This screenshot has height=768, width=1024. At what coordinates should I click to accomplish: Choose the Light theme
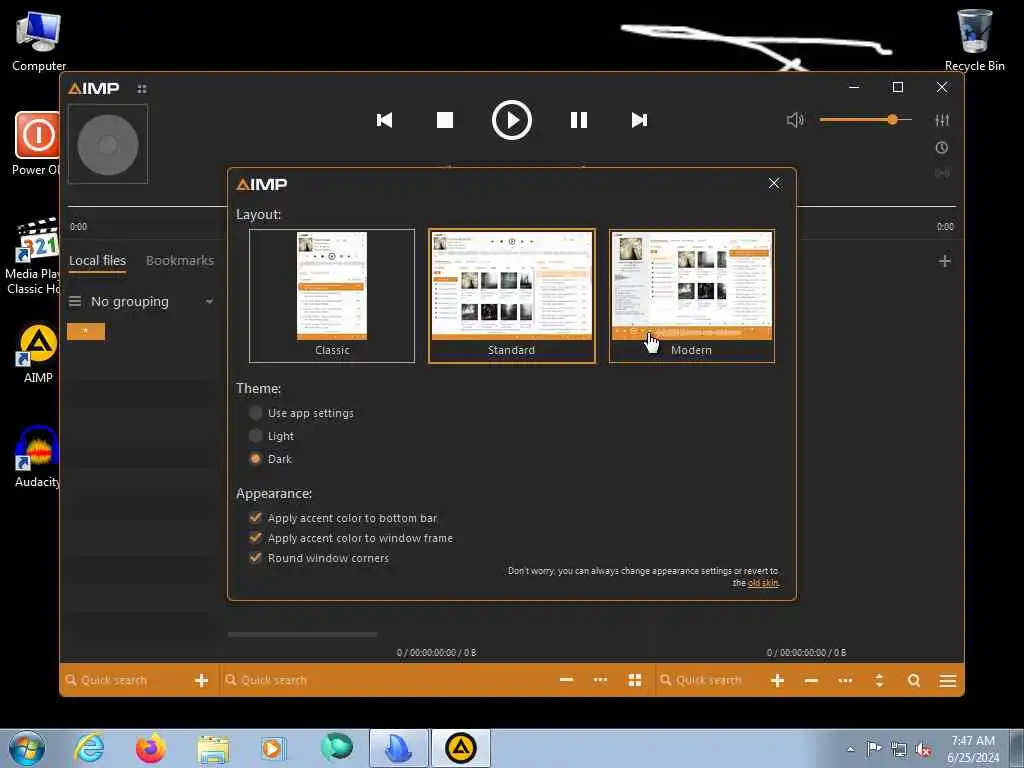pos(272,436)
